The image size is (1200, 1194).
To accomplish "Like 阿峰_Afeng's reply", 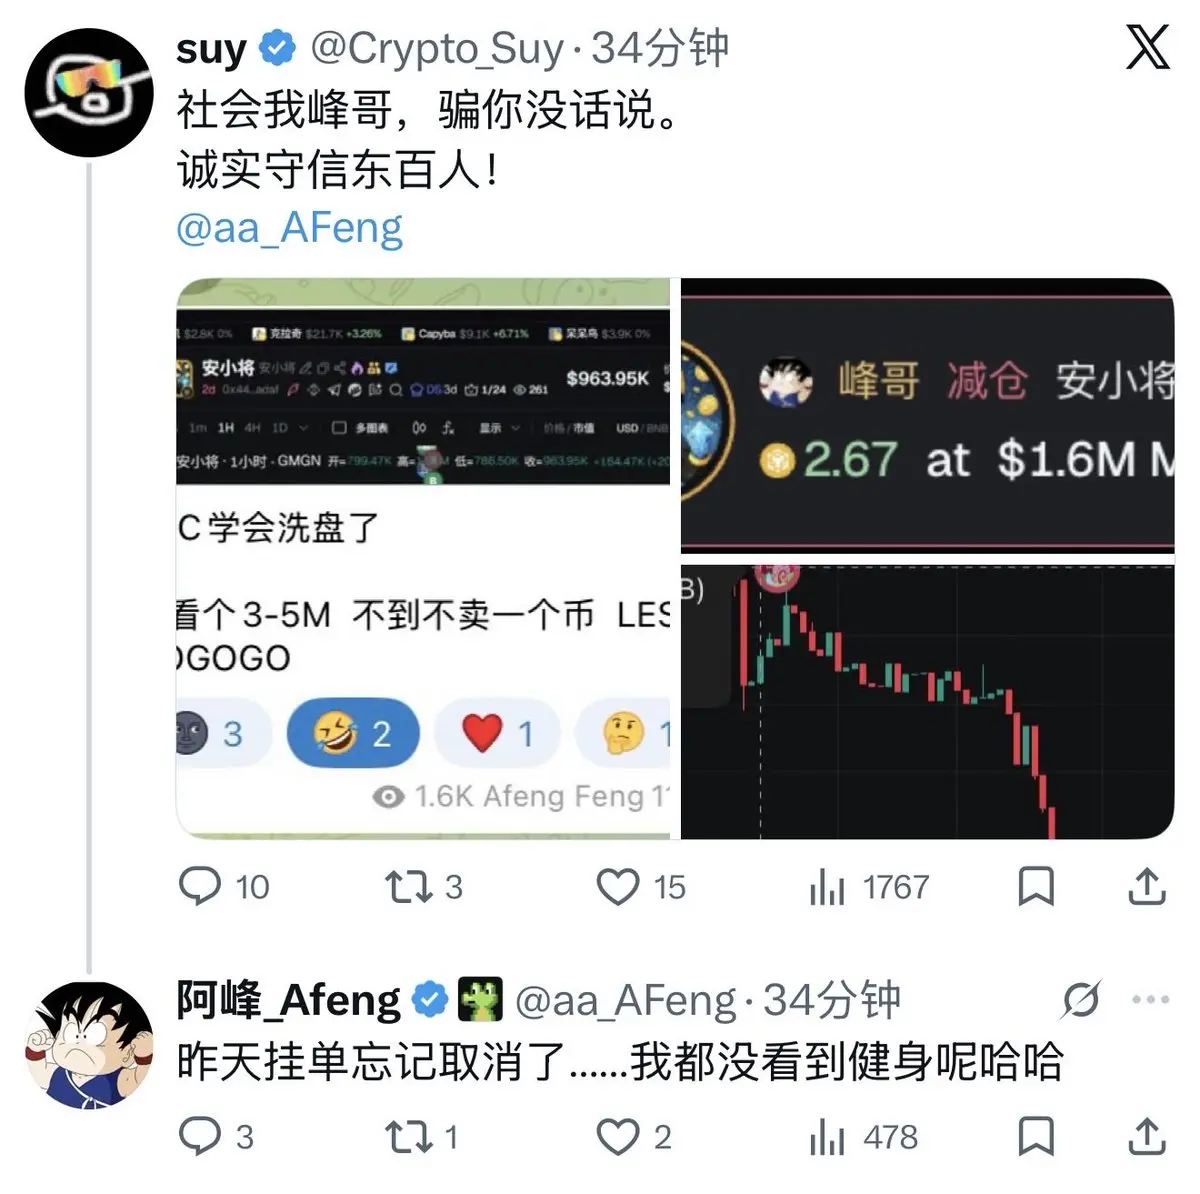I will 634,1137.
